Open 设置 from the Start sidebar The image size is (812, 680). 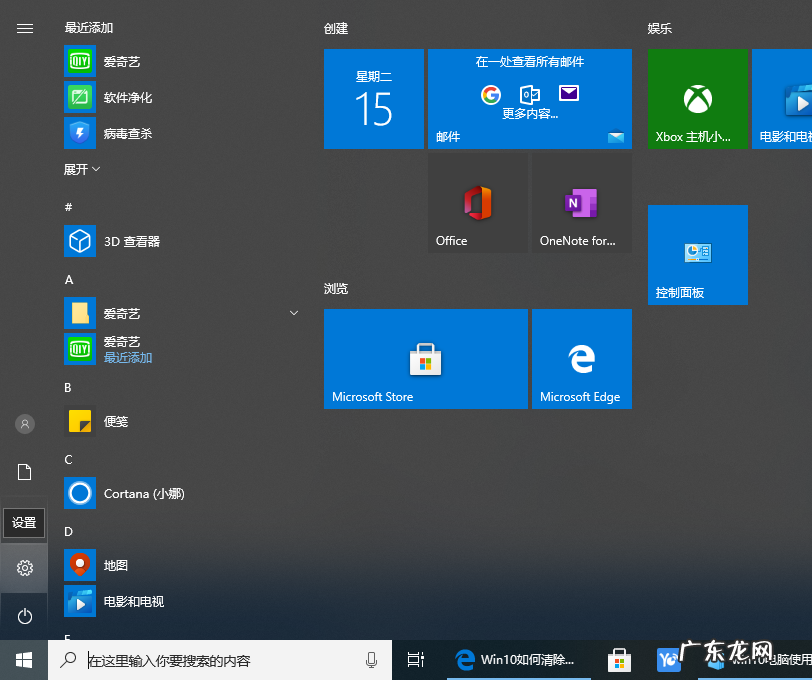pyautogui.click(x=24, y=568)
